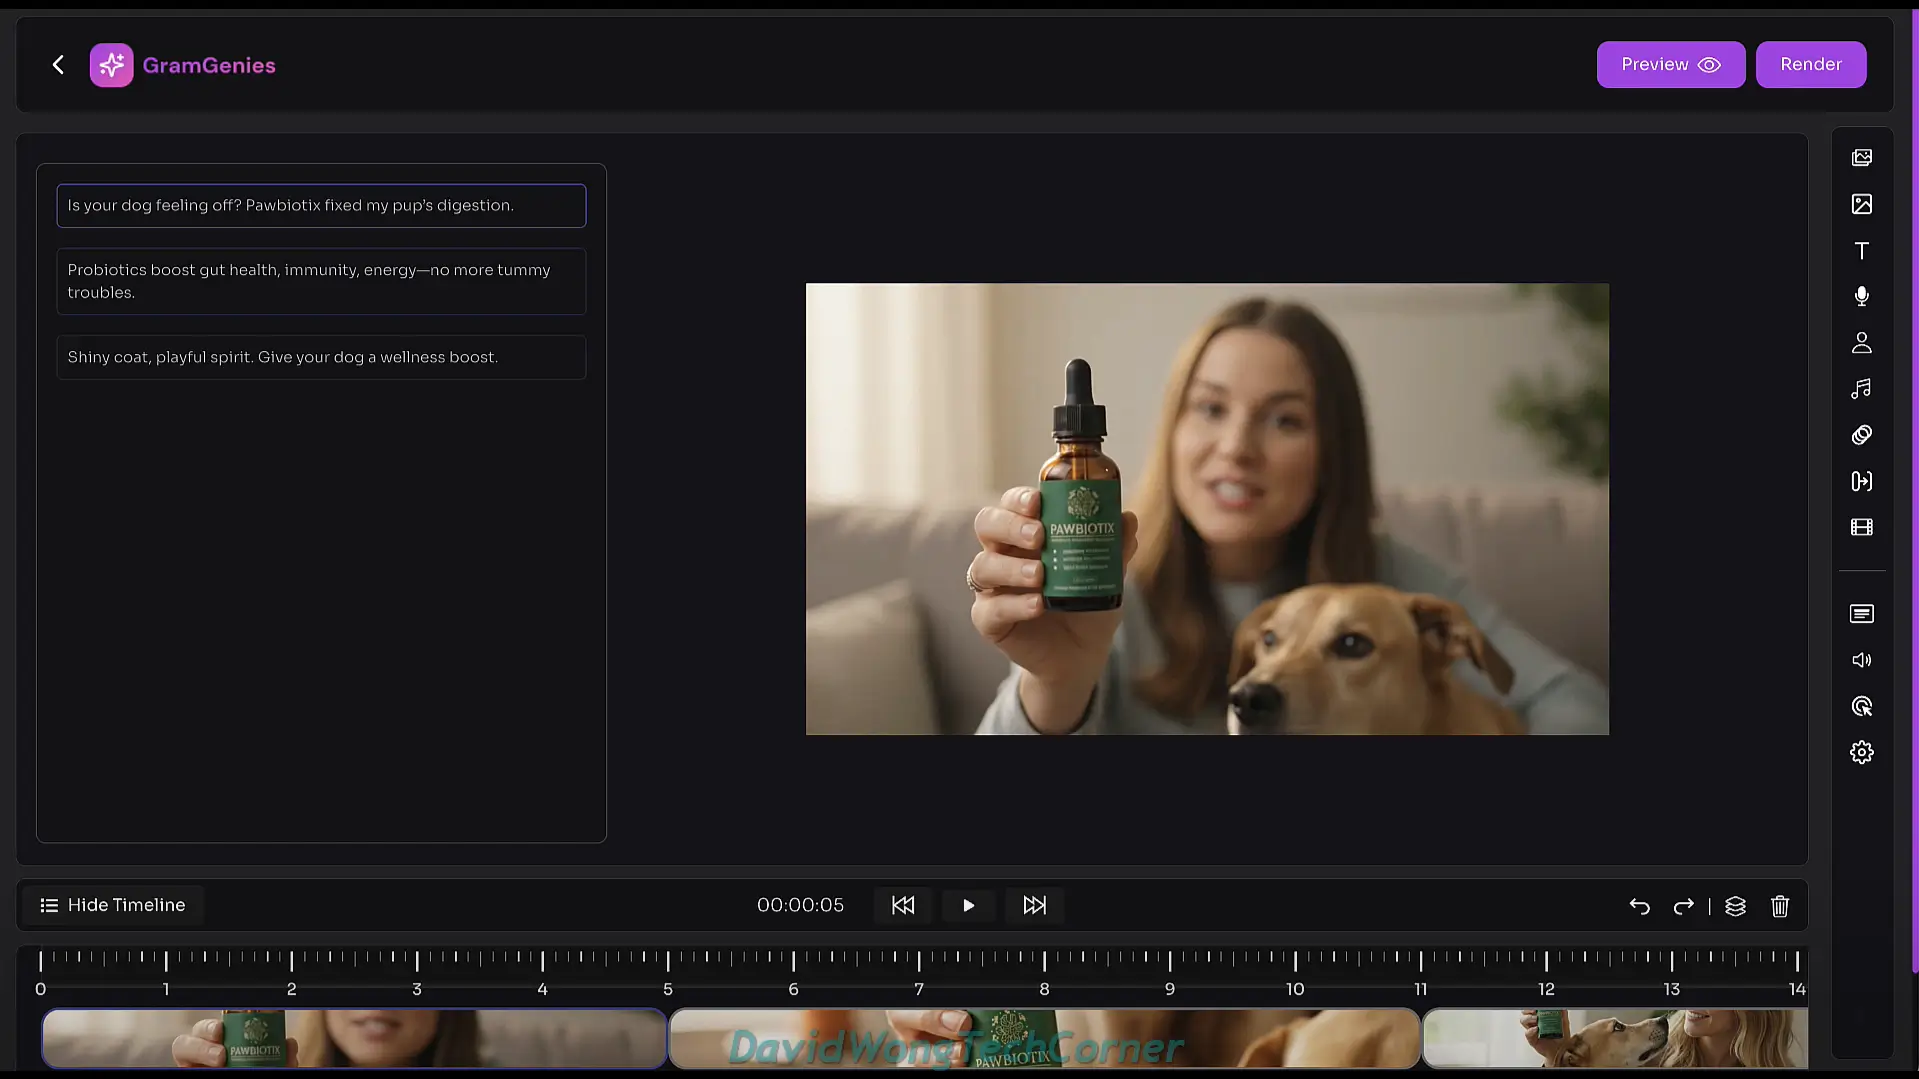
Task: Undo the last edit
Action: (1639, 906)
